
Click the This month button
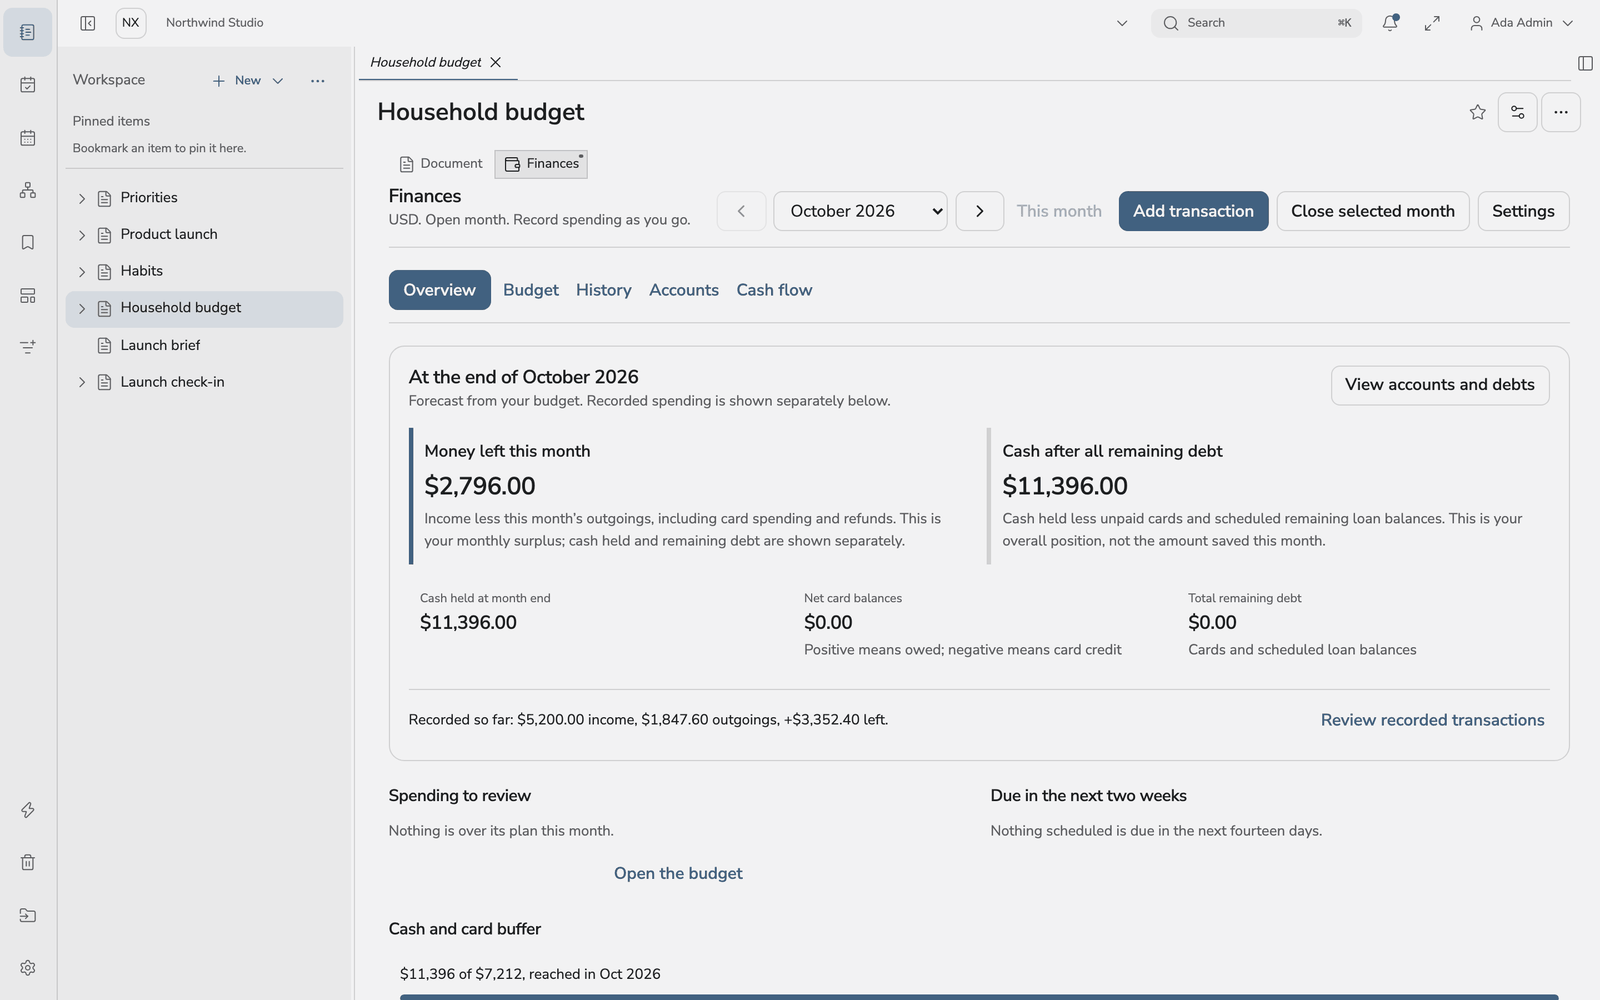click(x=1059, y=211)
